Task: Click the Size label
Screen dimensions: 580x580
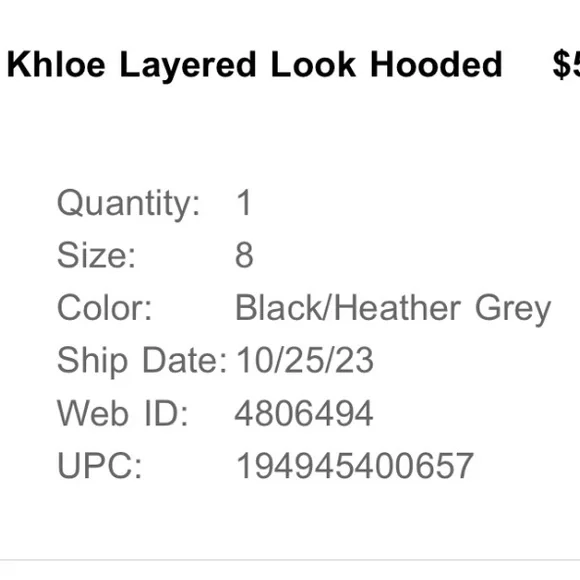Action: tap(96, 255)
